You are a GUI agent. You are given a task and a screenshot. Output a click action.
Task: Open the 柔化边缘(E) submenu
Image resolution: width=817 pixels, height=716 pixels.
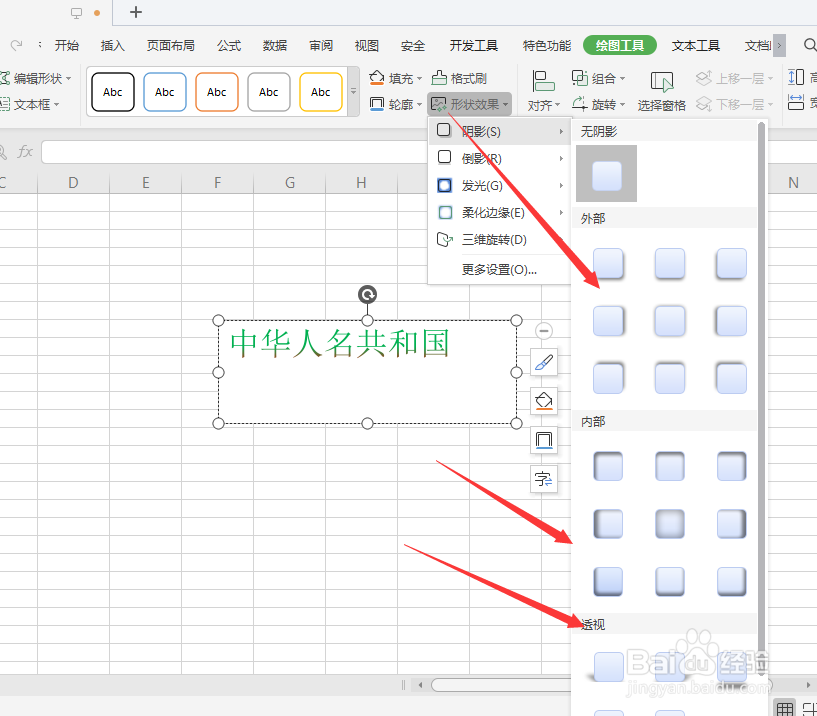(499, 213)
